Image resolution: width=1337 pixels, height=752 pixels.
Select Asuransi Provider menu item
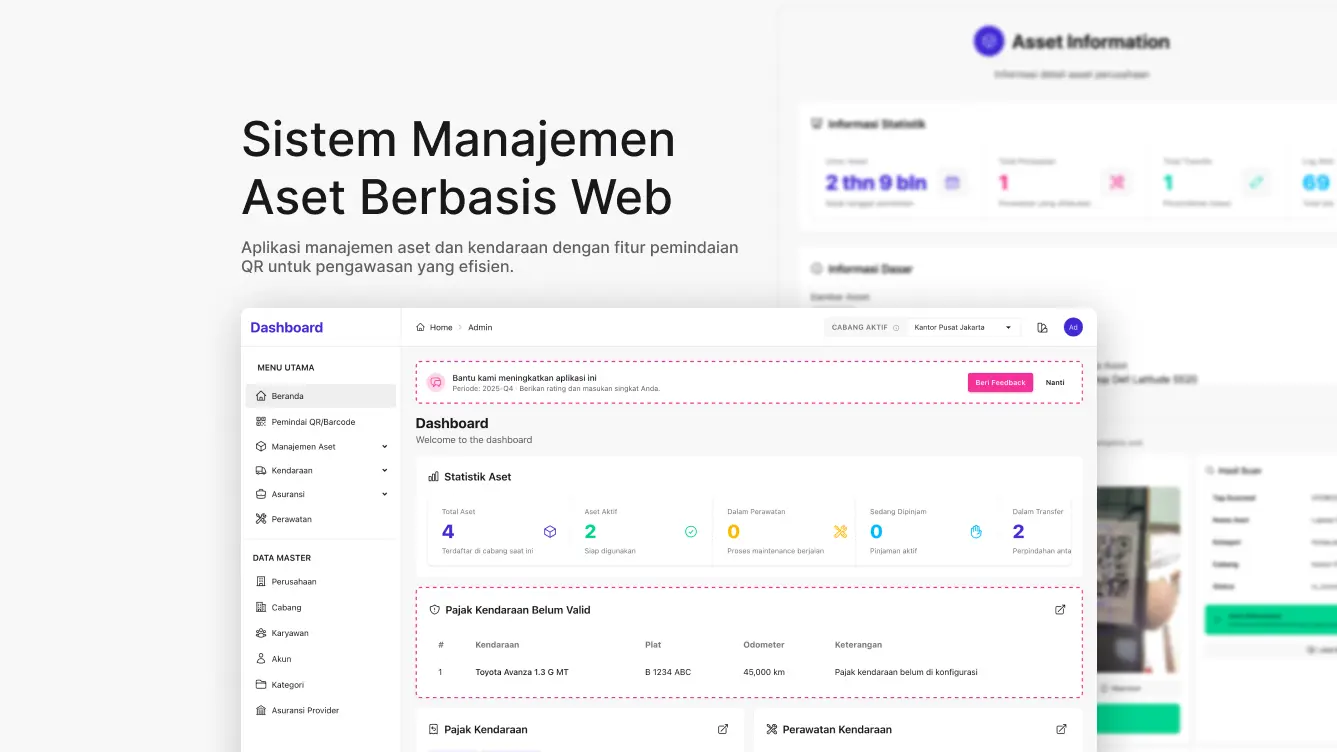[305, 710]
